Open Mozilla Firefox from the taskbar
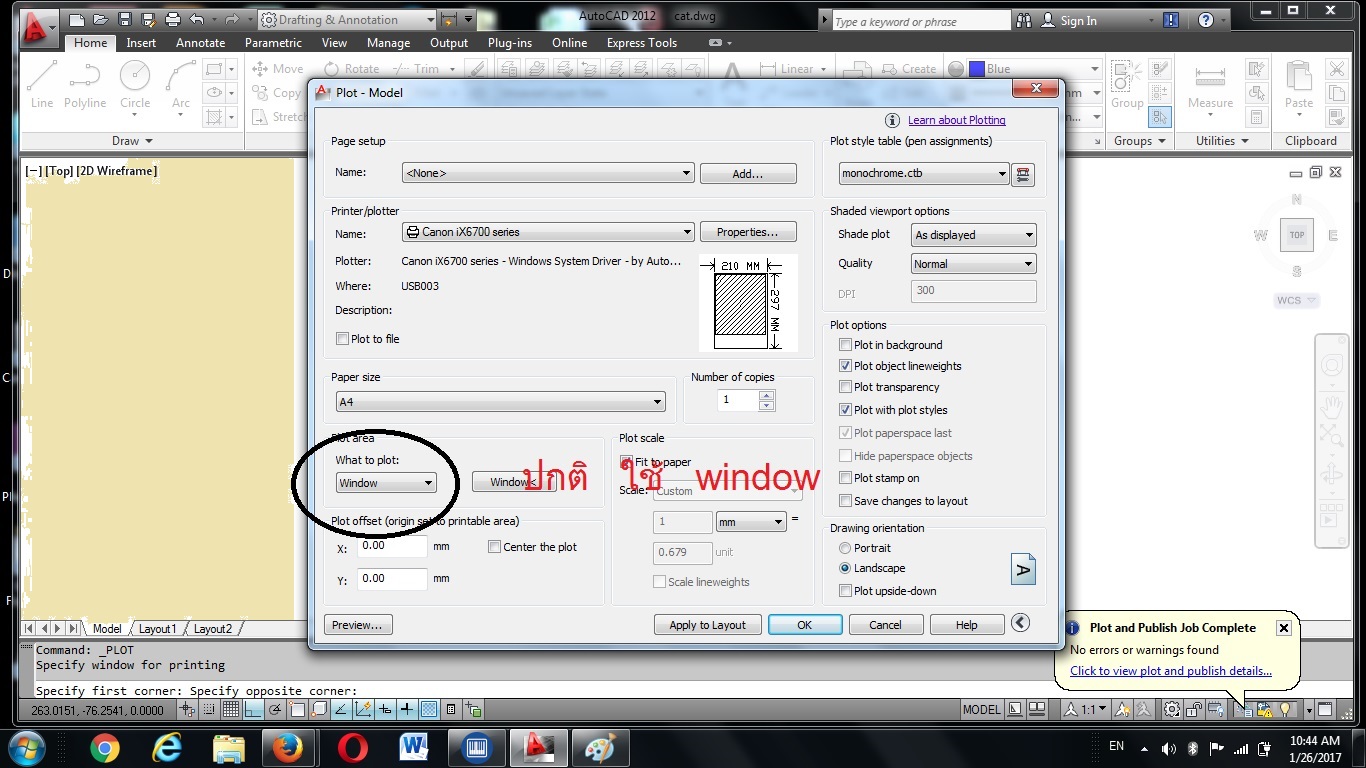The width and height of the screenshot is (1366, 768). click(288, 748)
